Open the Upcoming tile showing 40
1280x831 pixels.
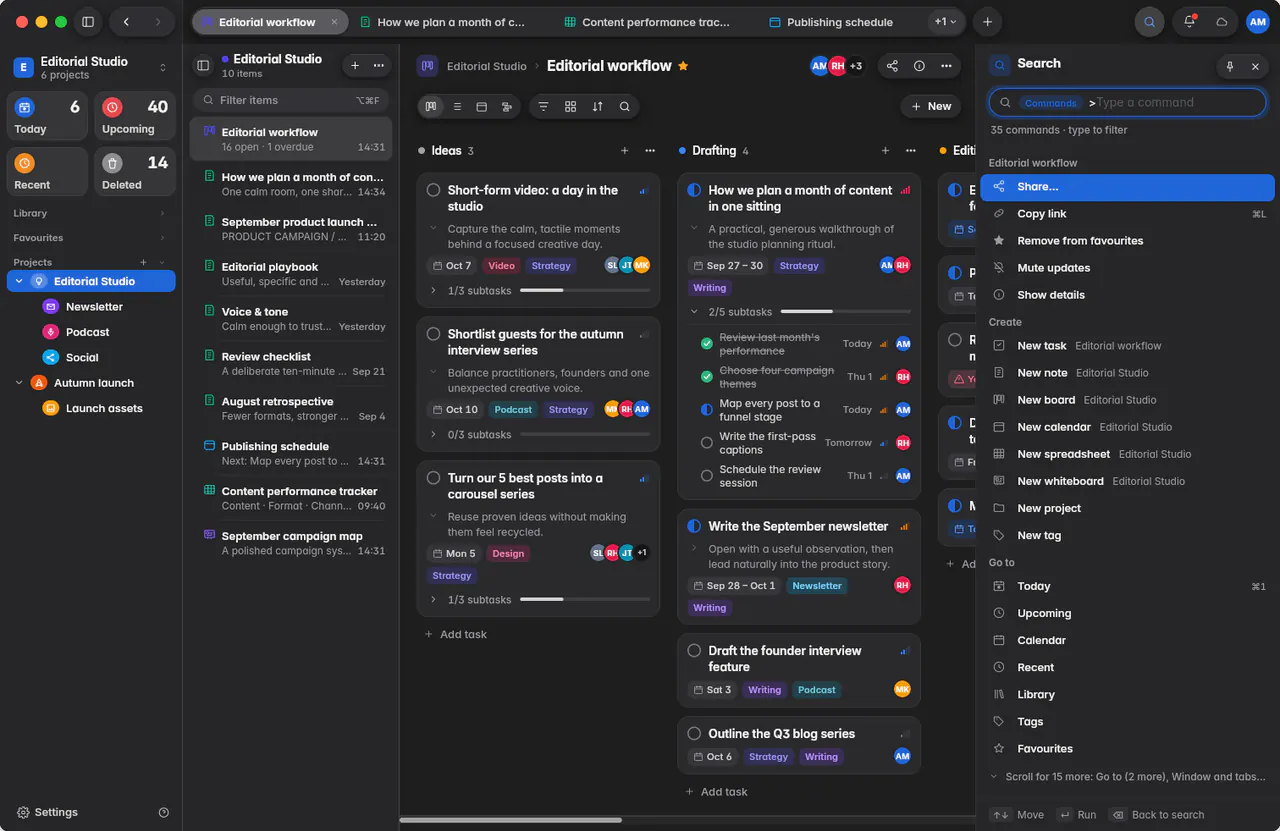pyautogui.click(x=135, y=116)
